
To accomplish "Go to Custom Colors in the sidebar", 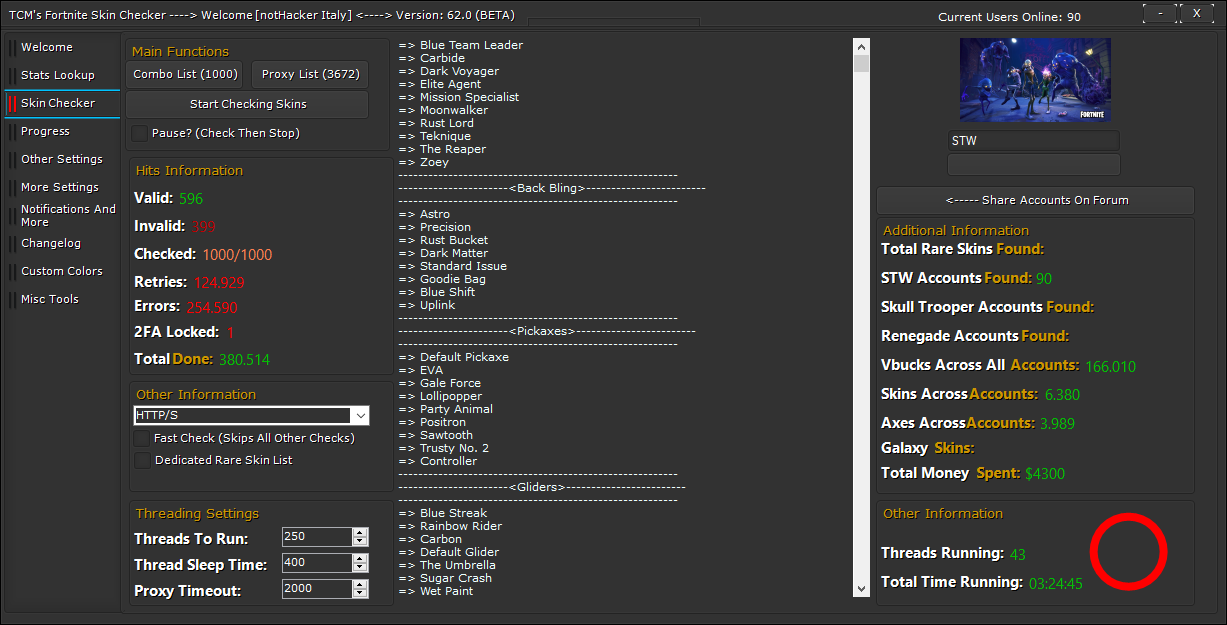I will pos(62,271).
